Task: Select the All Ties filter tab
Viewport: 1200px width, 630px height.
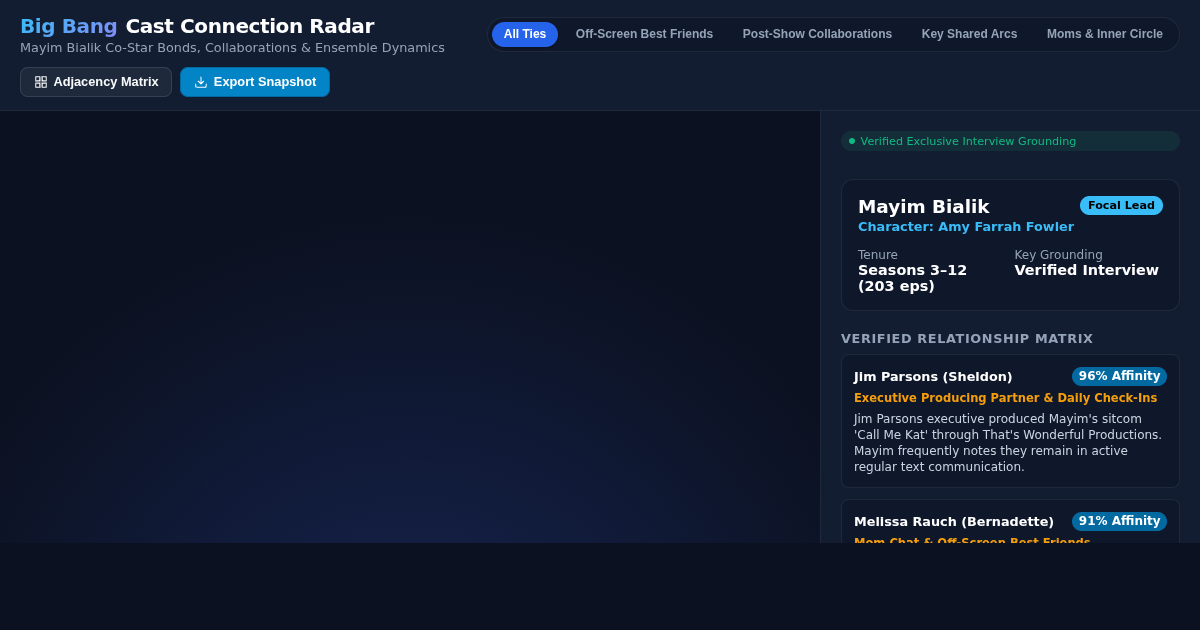Action: (x=525, y=34)
